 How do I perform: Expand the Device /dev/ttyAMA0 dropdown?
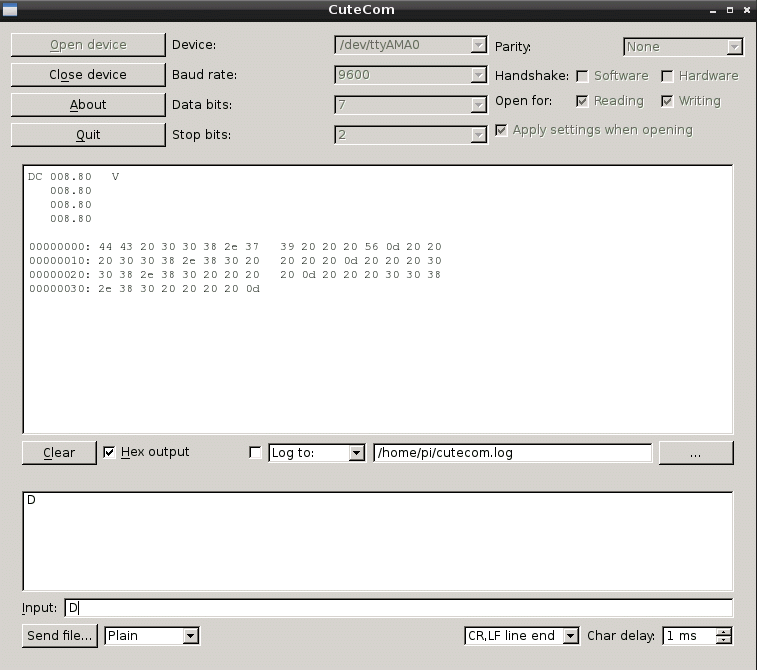[x=478, y=45]
